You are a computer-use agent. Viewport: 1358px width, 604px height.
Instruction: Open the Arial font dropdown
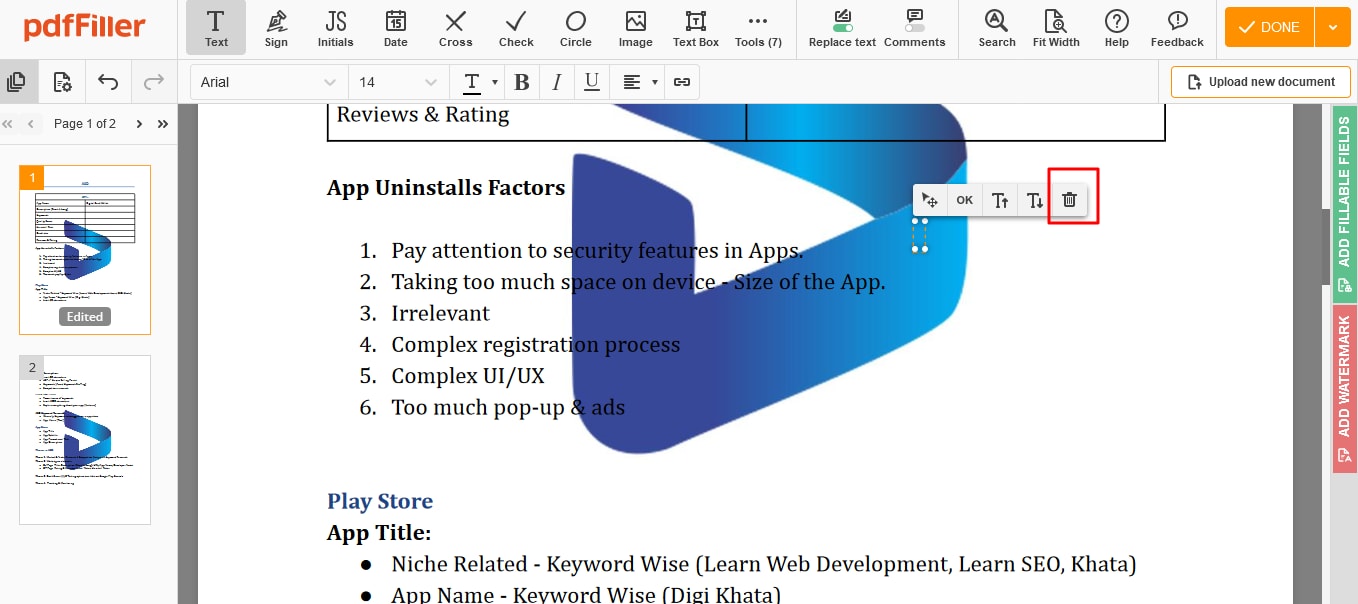pyautogui.click(x=269, y=82)
